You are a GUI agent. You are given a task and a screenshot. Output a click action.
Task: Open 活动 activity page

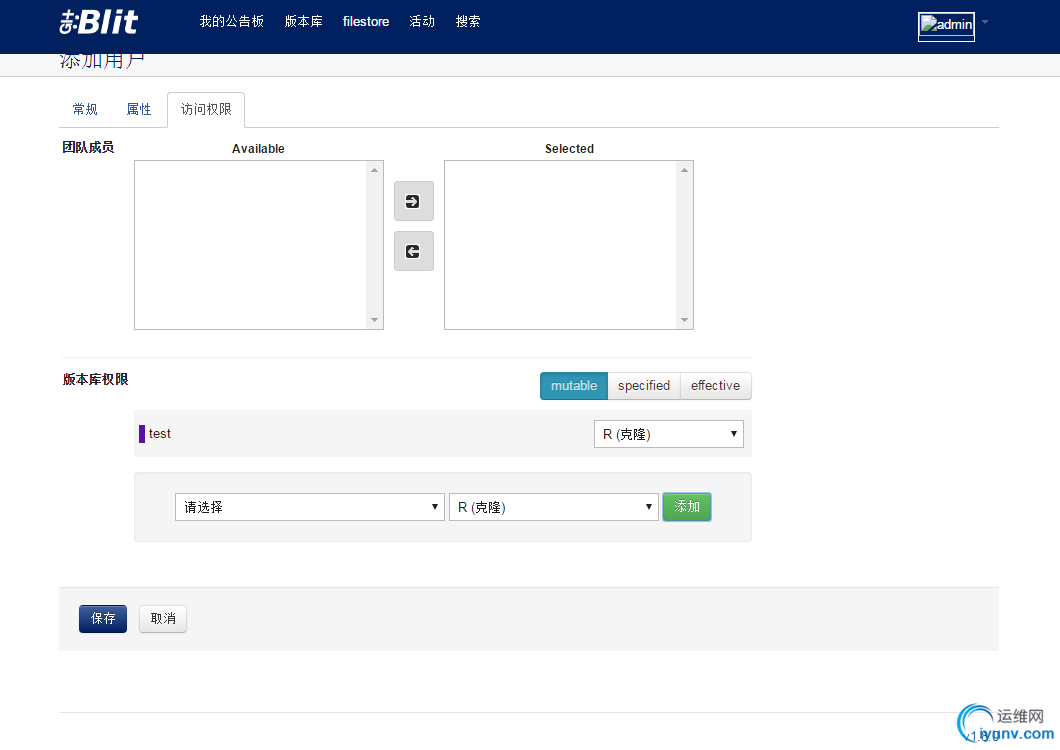pyautogui.click(x=422, y=22)
